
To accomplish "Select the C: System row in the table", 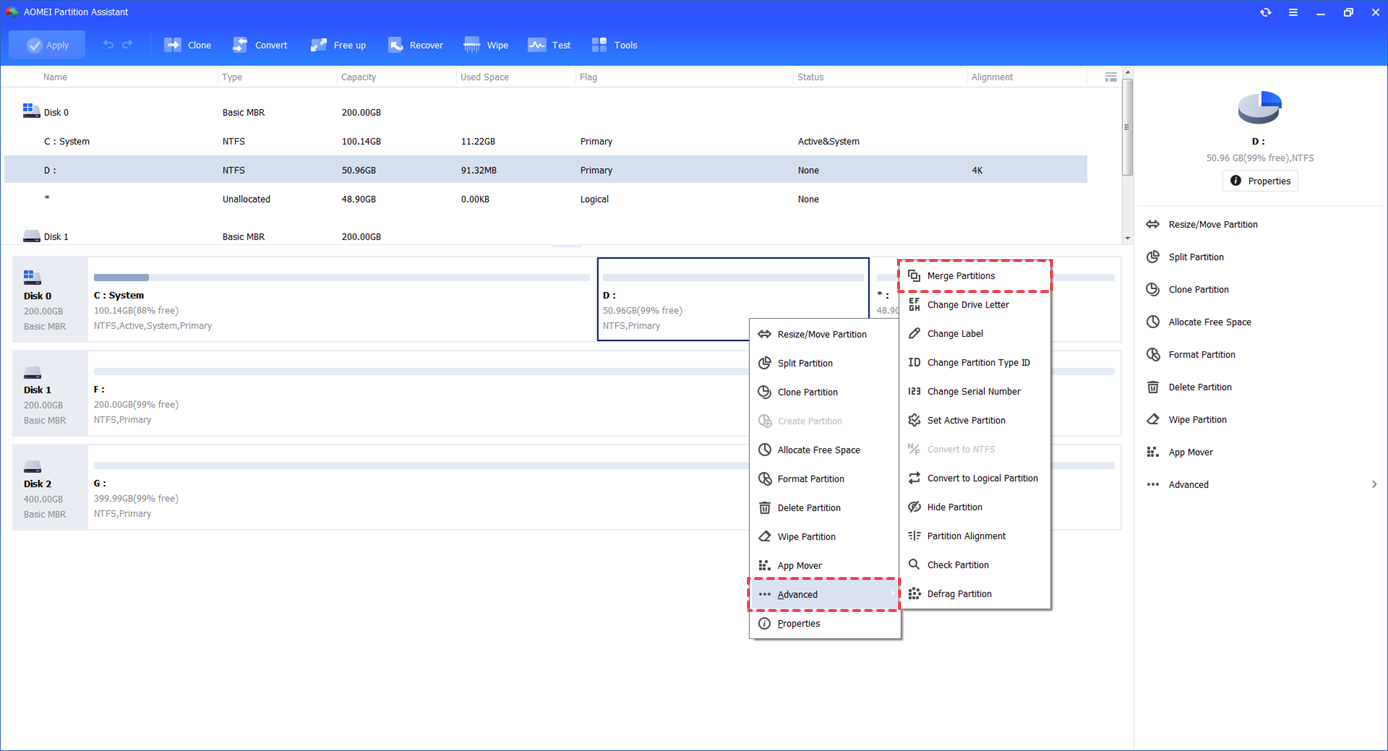I will 545,141.
